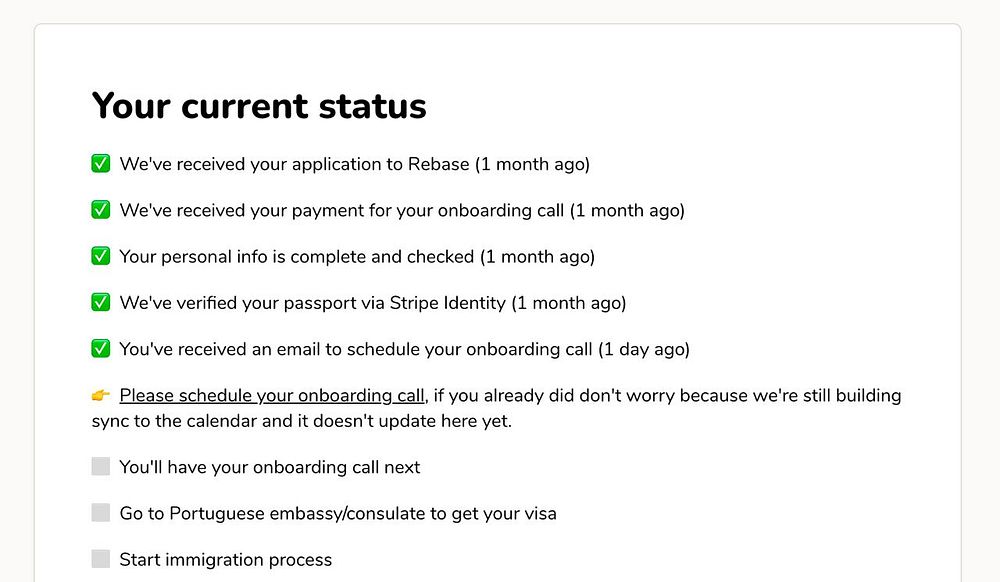Screen dimensions: 1000x582
Task: Tick the empty box for Portuguese embassy visa
Action: click(x=101, y=513)
